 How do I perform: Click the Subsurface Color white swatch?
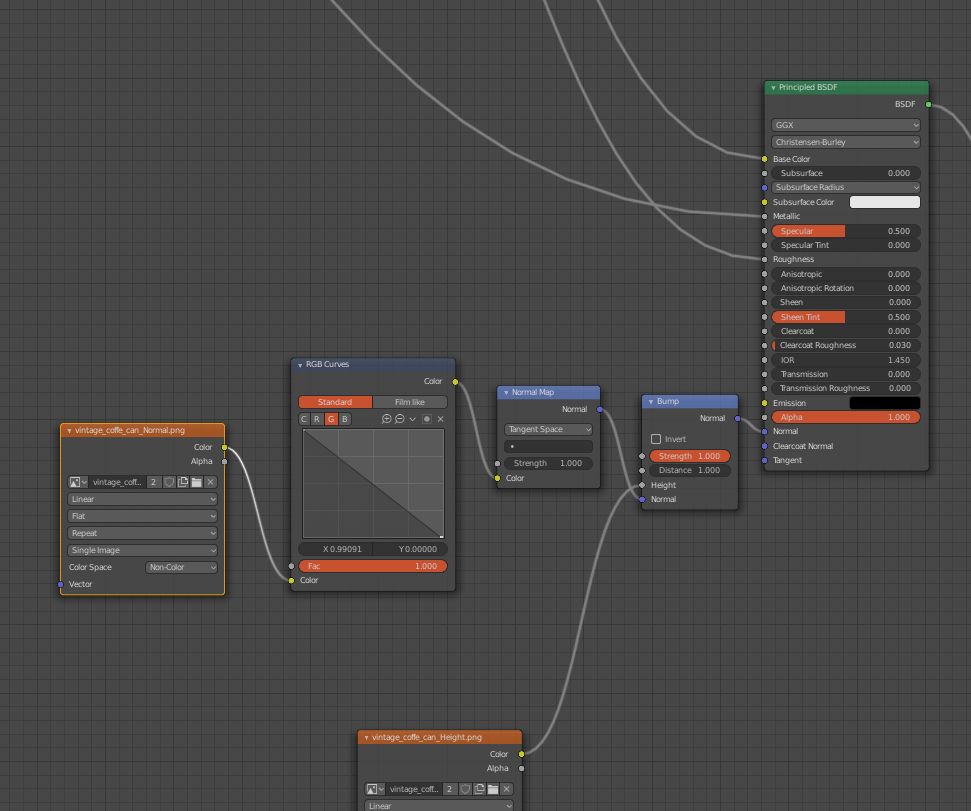click(884, 202)
